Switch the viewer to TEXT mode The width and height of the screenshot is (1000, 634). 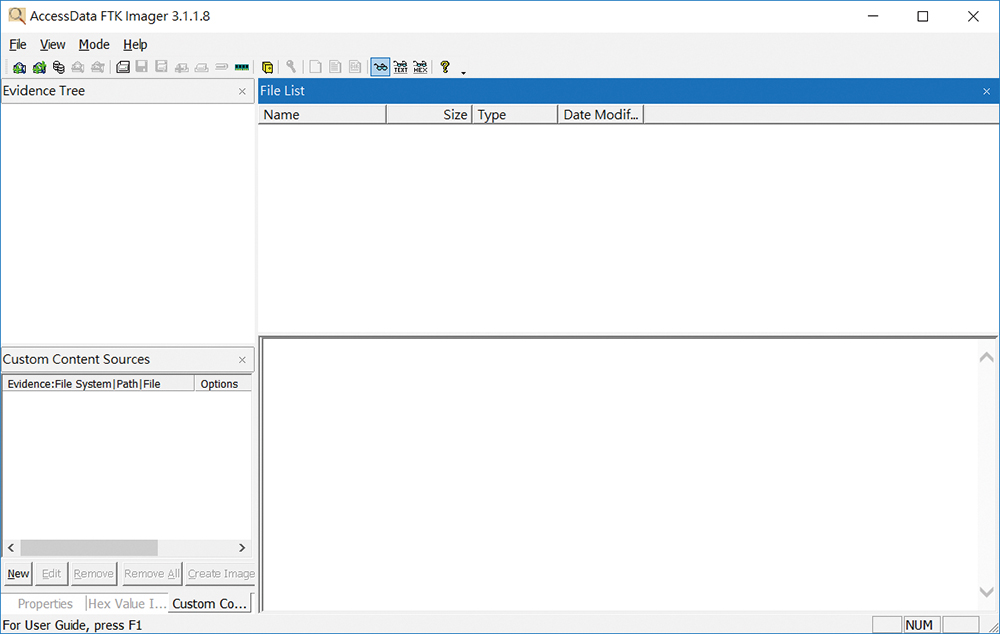401,67
